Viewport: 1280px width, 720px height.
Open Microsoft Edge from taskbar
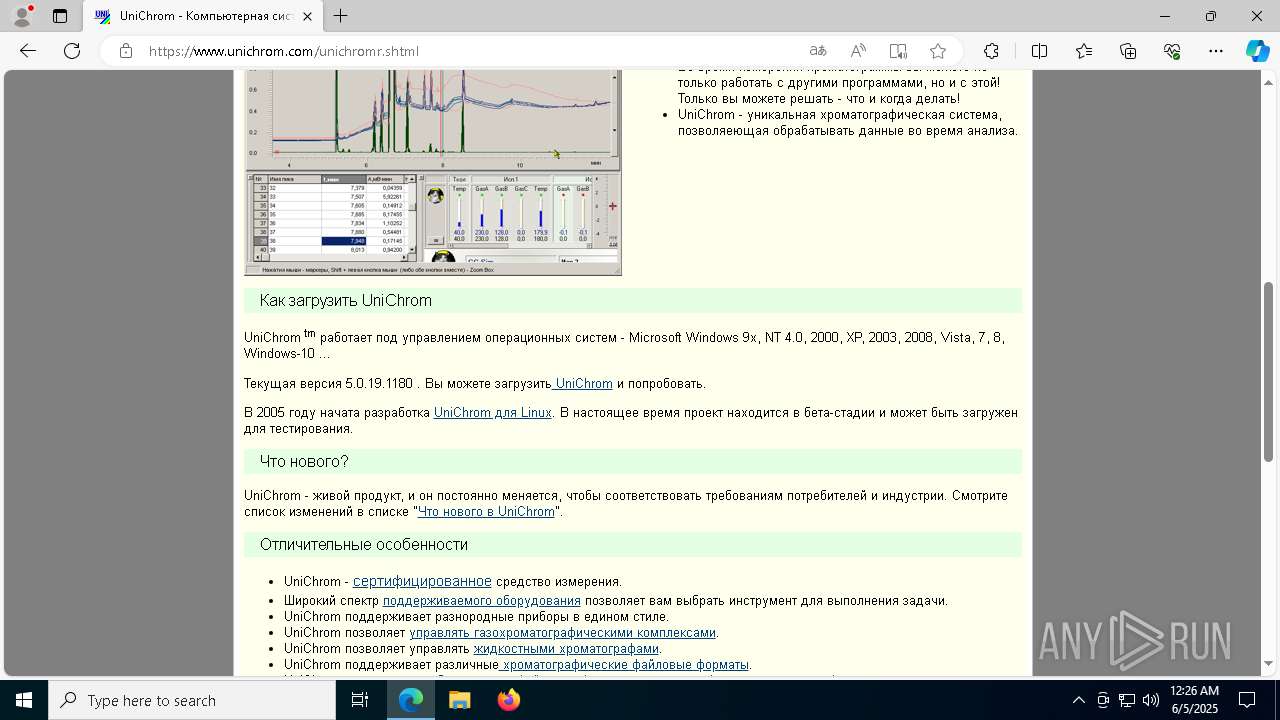coord(411,700)
